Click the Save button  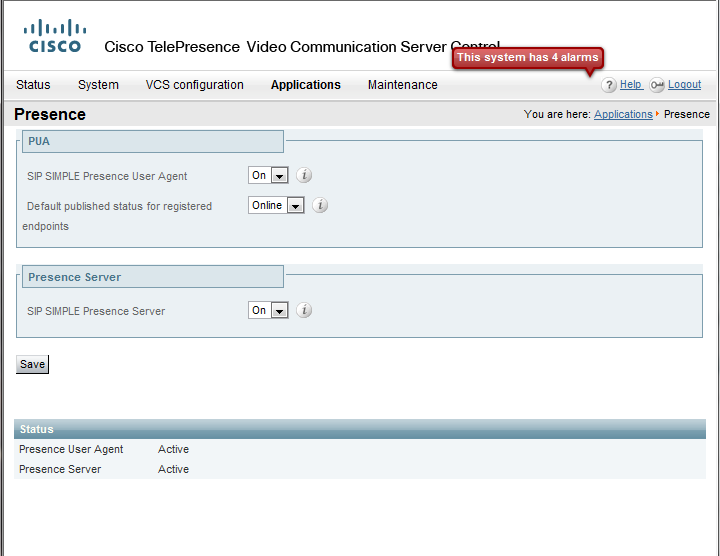32,364
